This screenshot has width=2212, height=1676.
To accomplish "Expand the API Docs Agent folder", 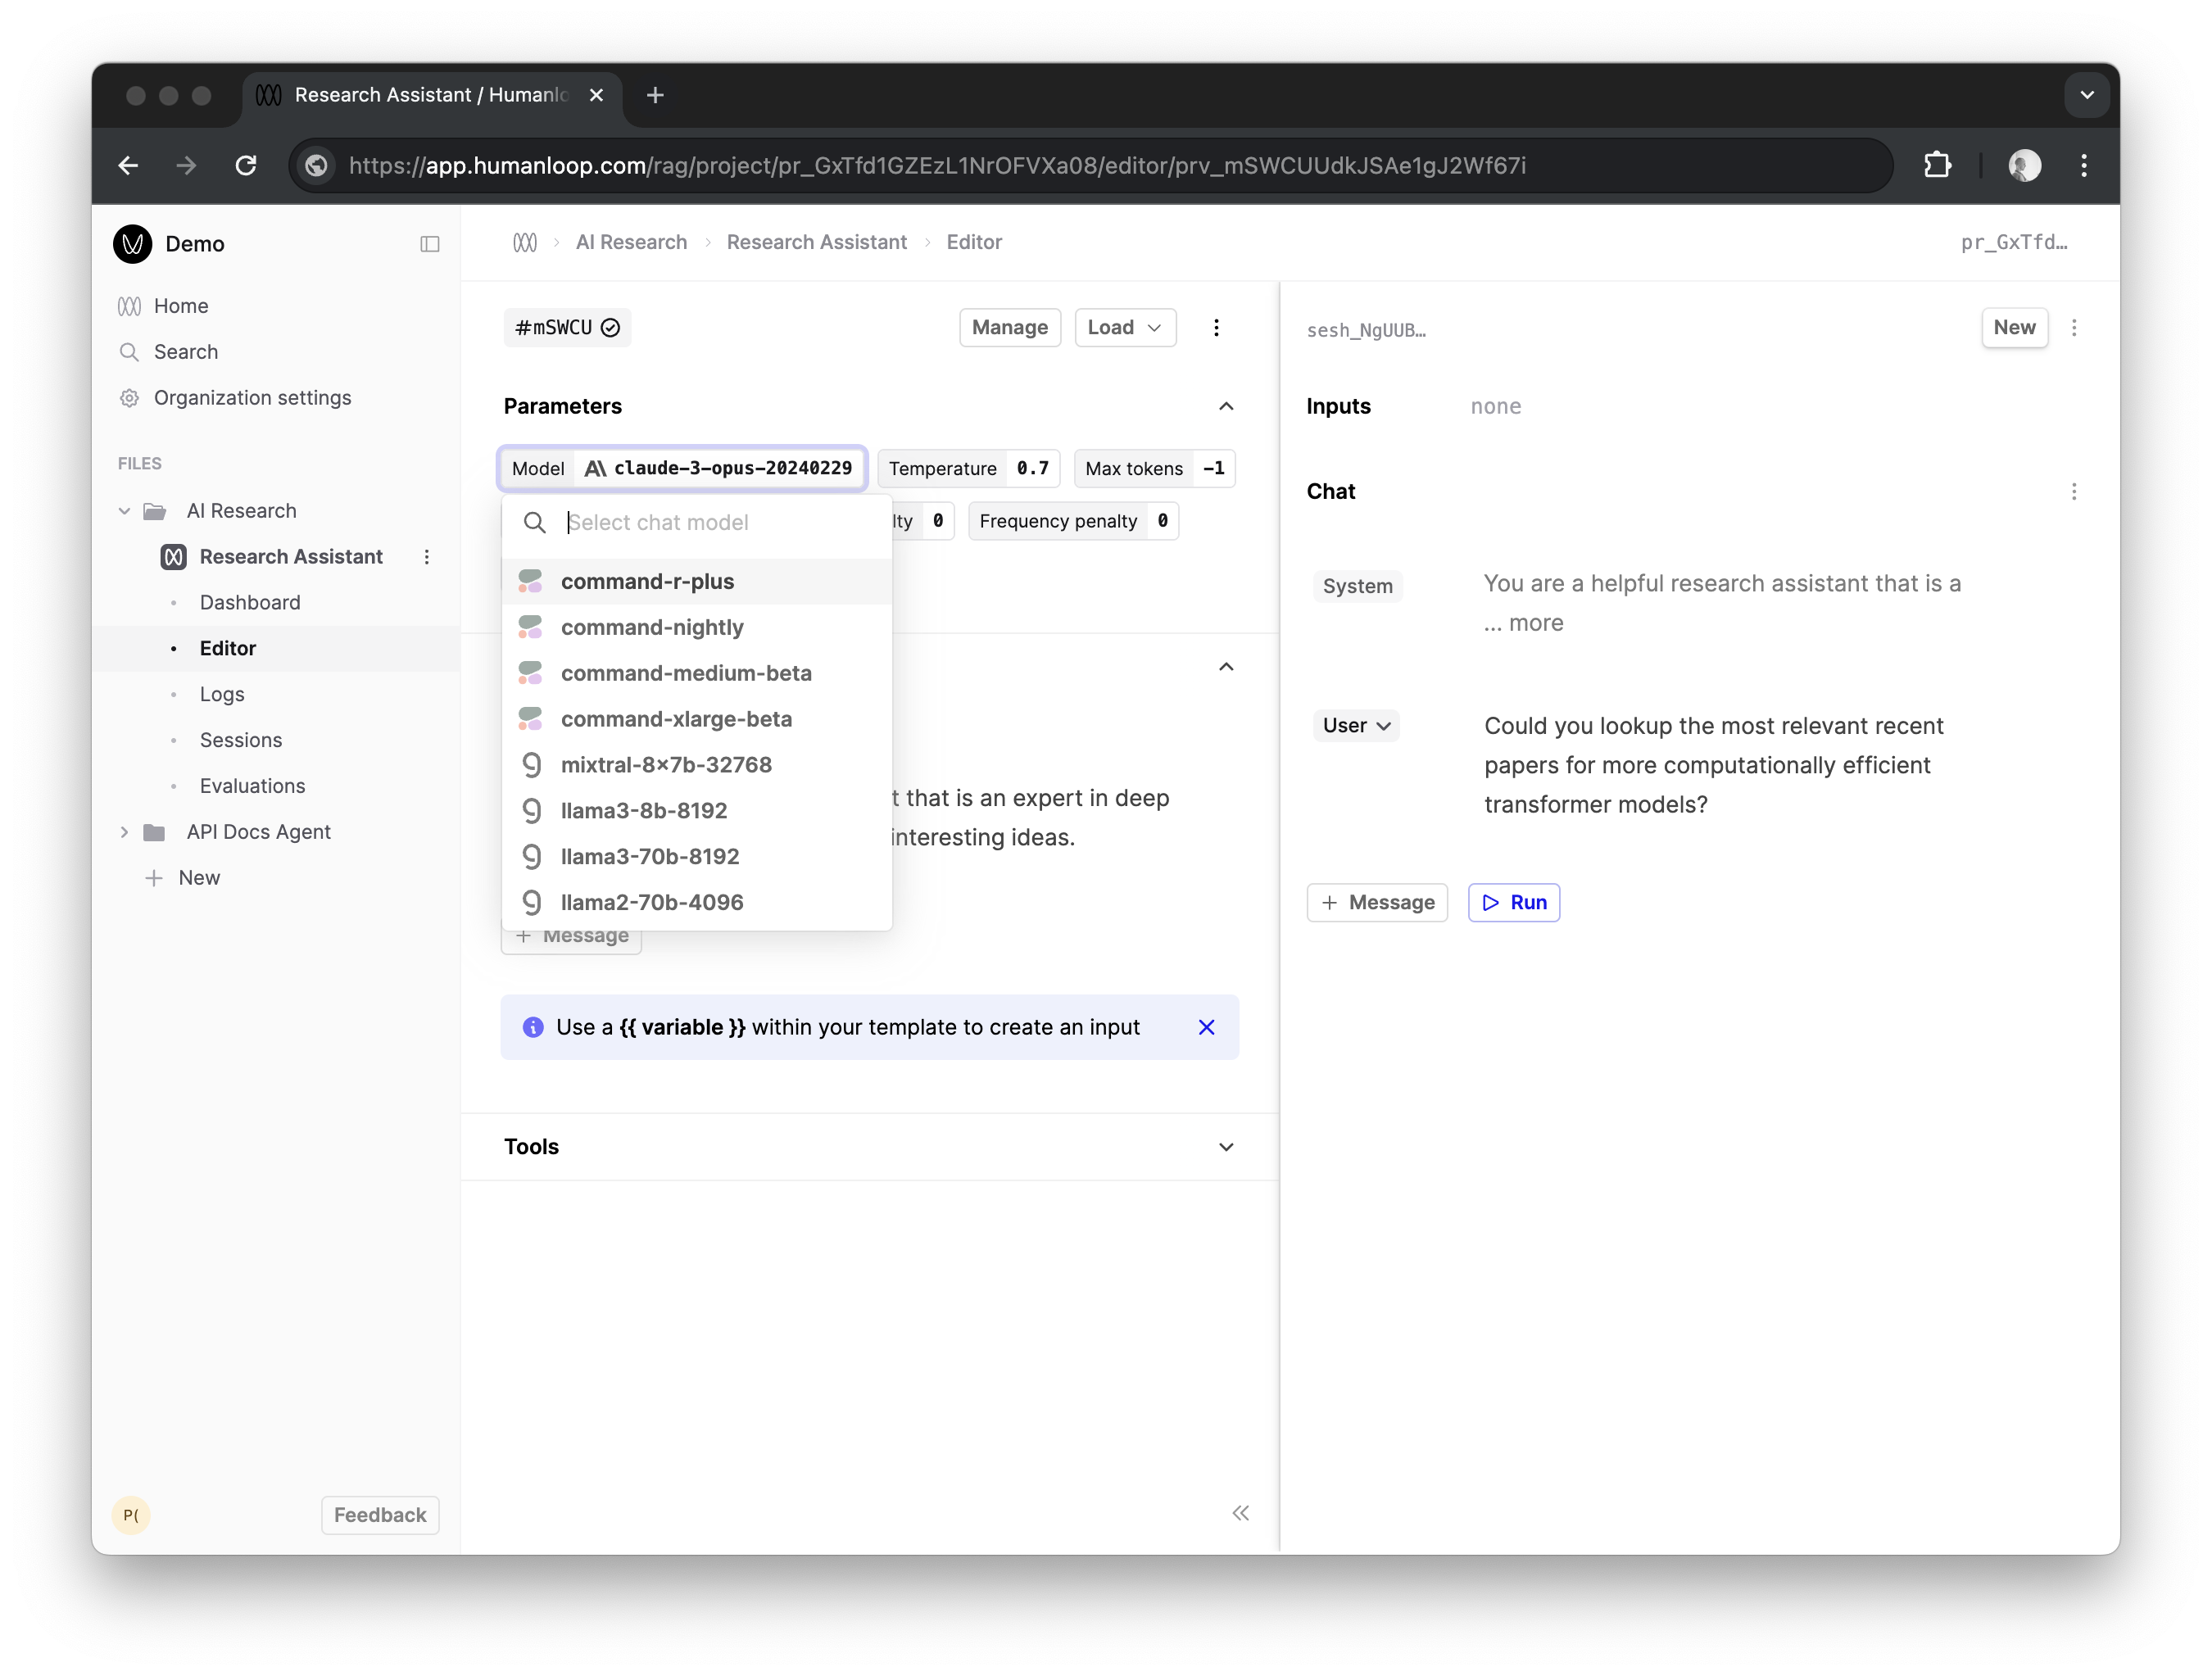I will click(x=124, y=832).
